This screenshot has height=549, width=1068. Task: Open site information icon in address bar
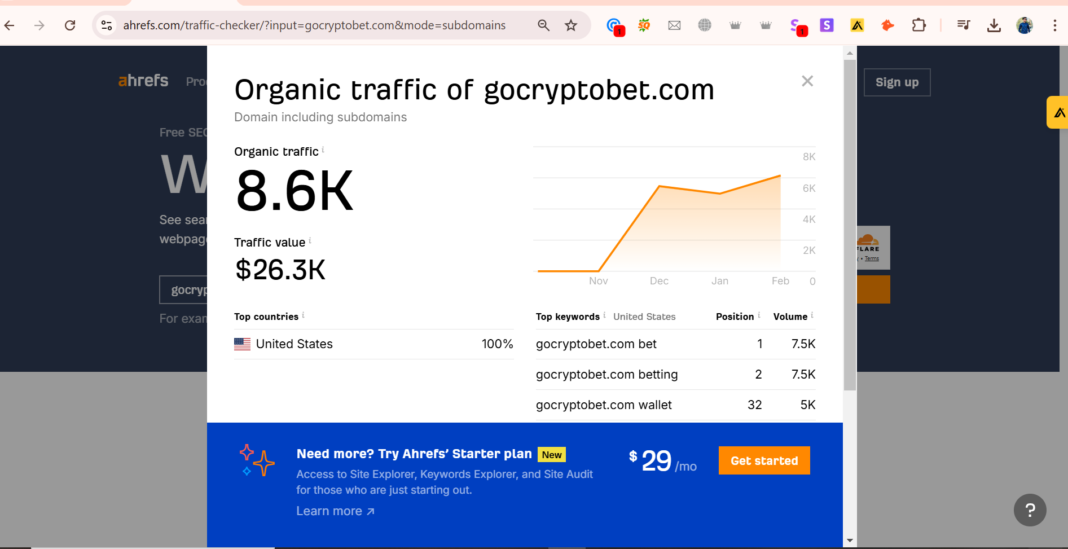pos(106,25)
